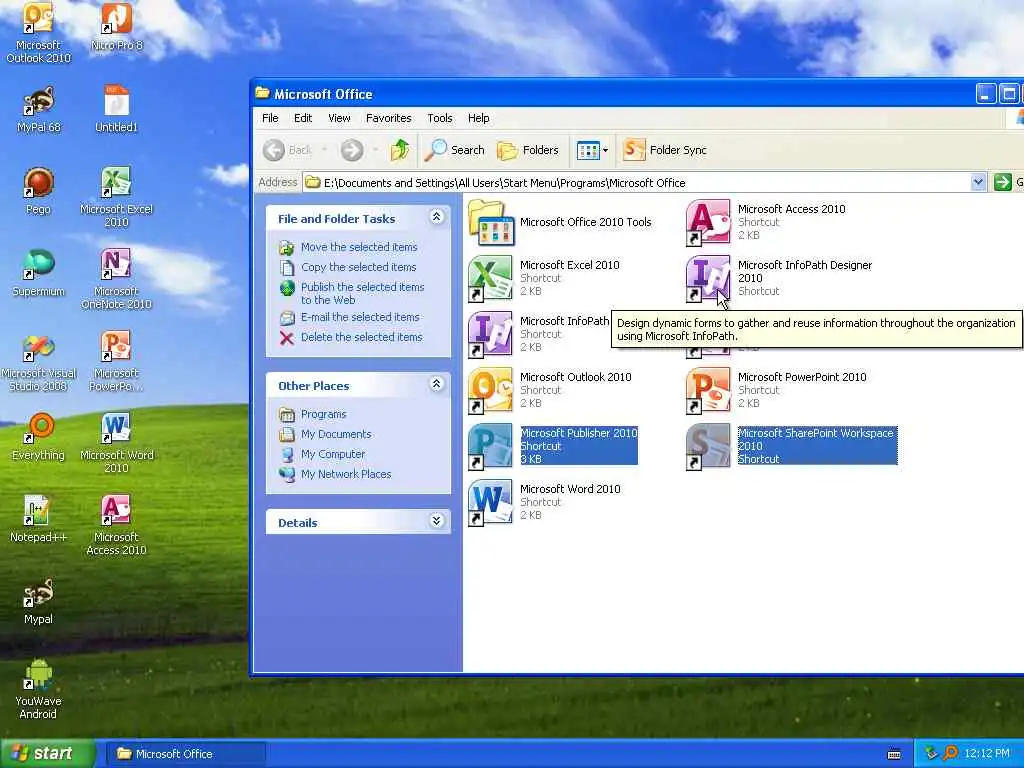The image size is (1024, 768).
Task: Open the View menu
Action: pos(339,118)
